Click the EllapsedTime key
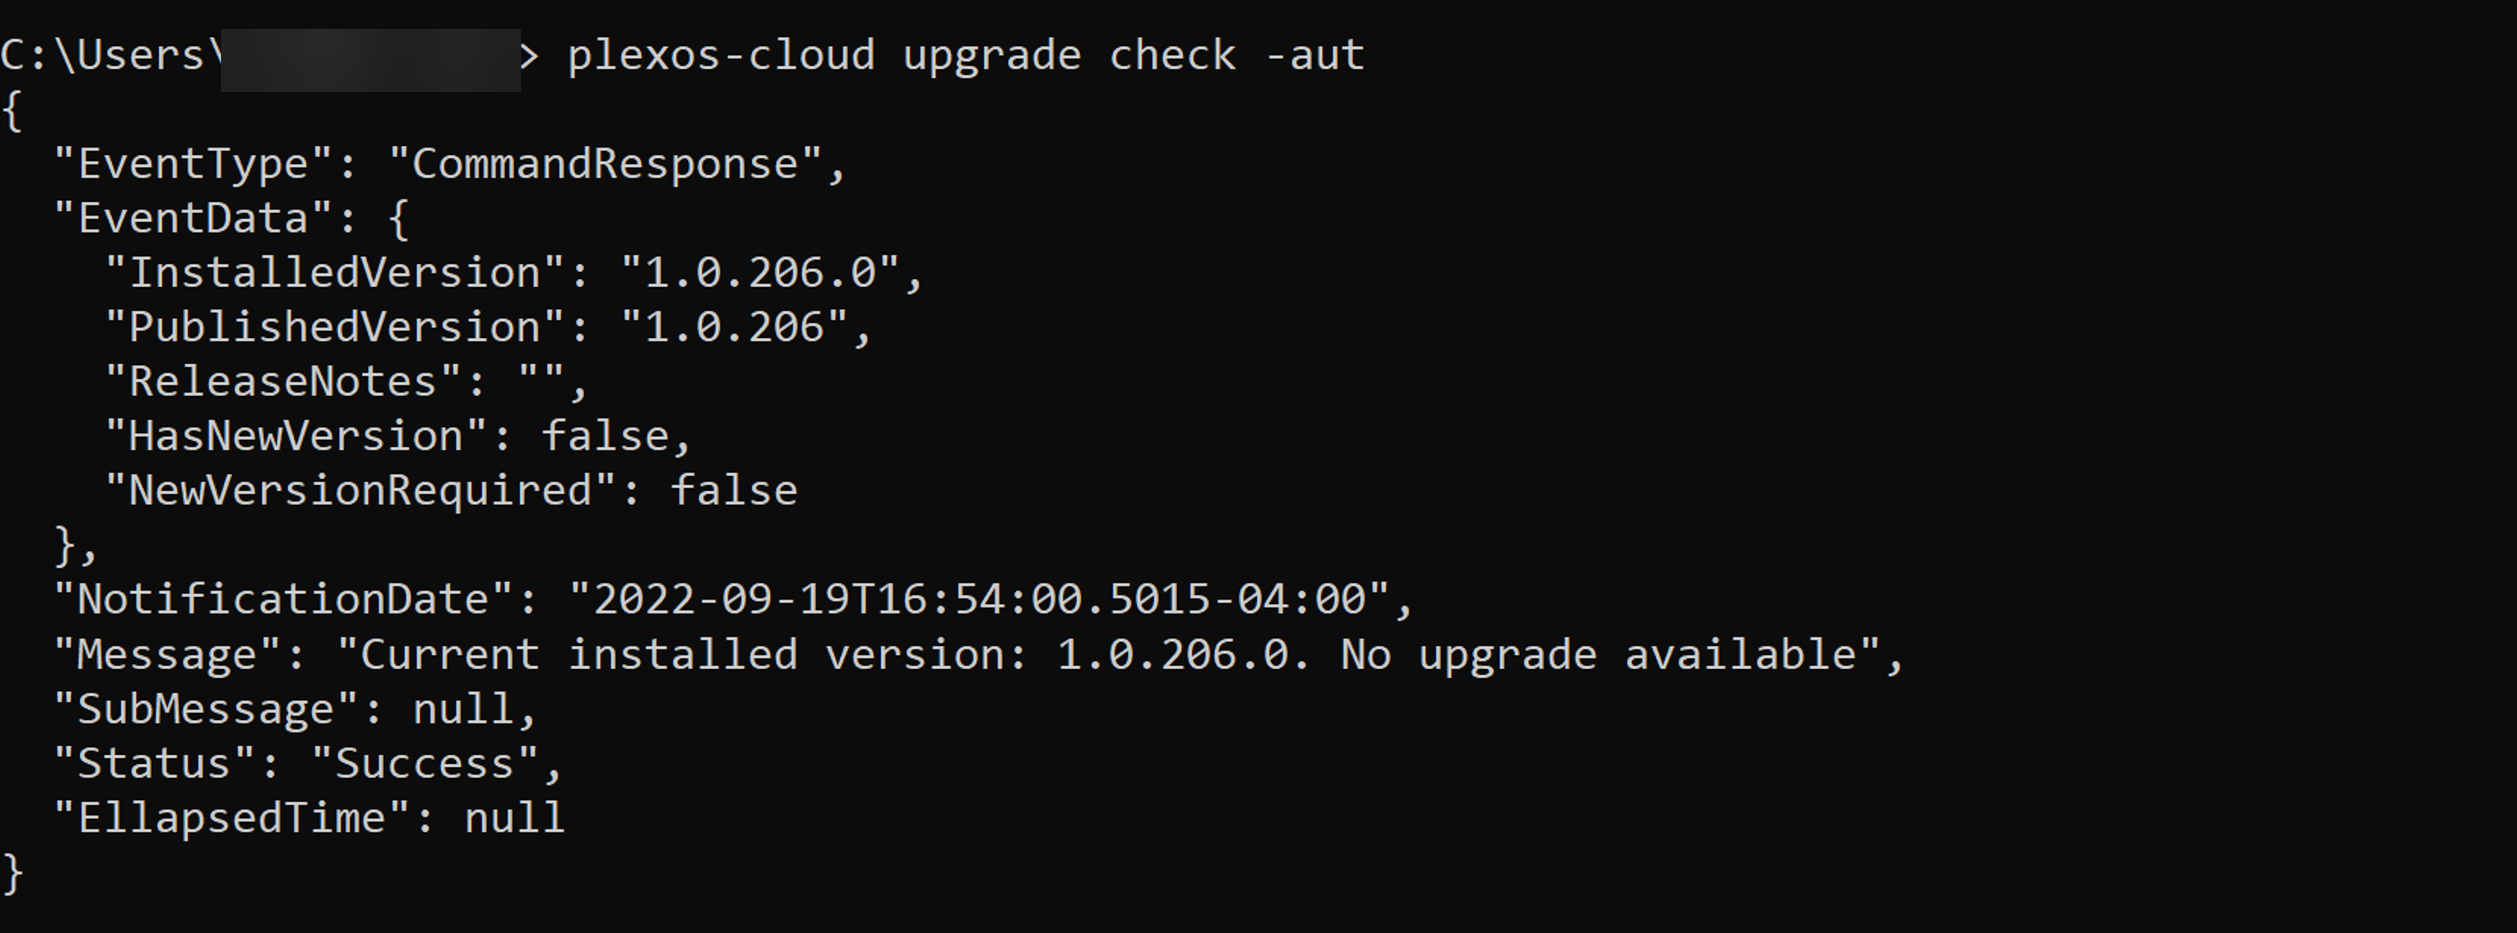 click(x=232, y=818)
